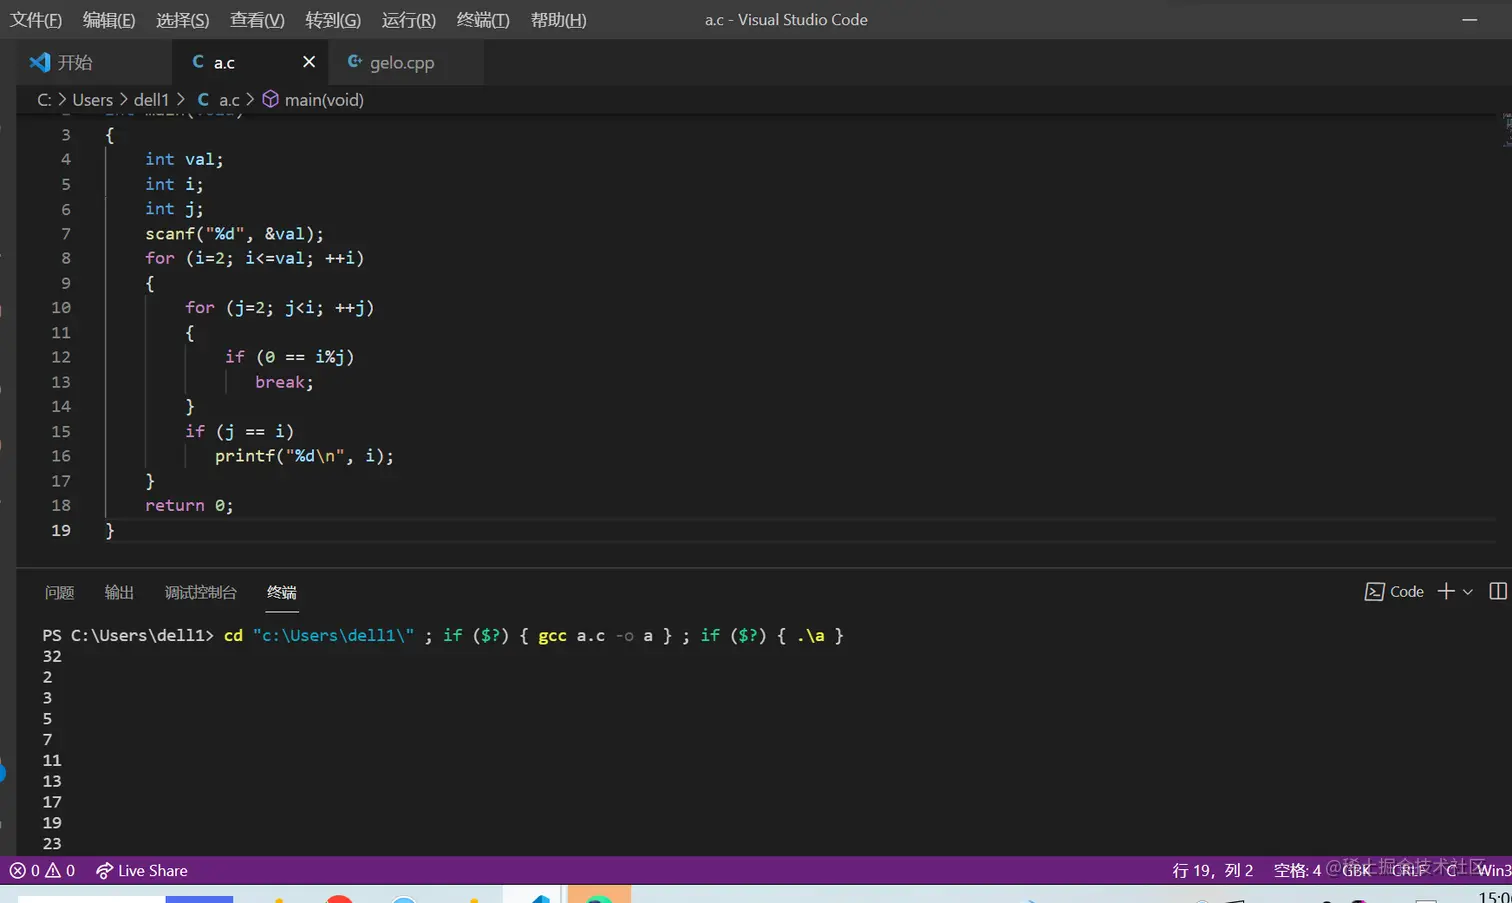
Task: Click the printf("%d\n", i); line
Action: [305, 456]
